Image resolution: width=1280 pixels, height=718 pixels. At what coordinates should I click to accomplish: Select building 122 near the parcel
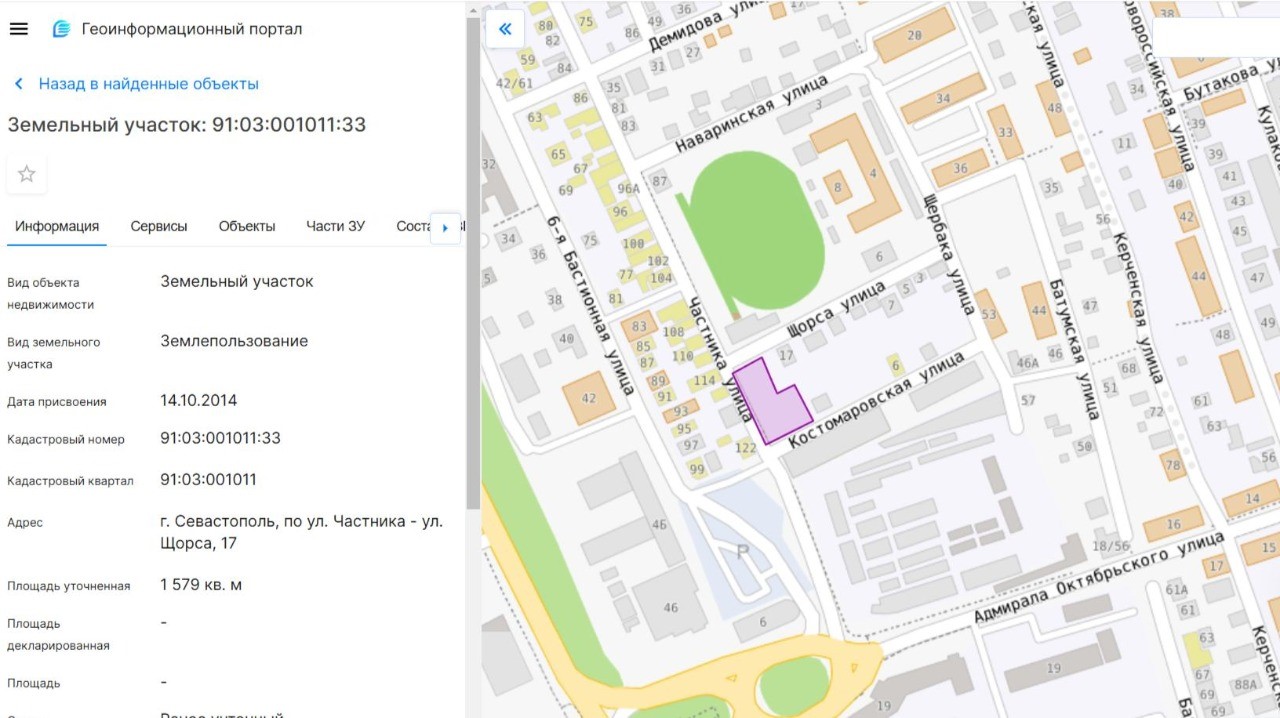pyautogui.click(x=745, y=448)
